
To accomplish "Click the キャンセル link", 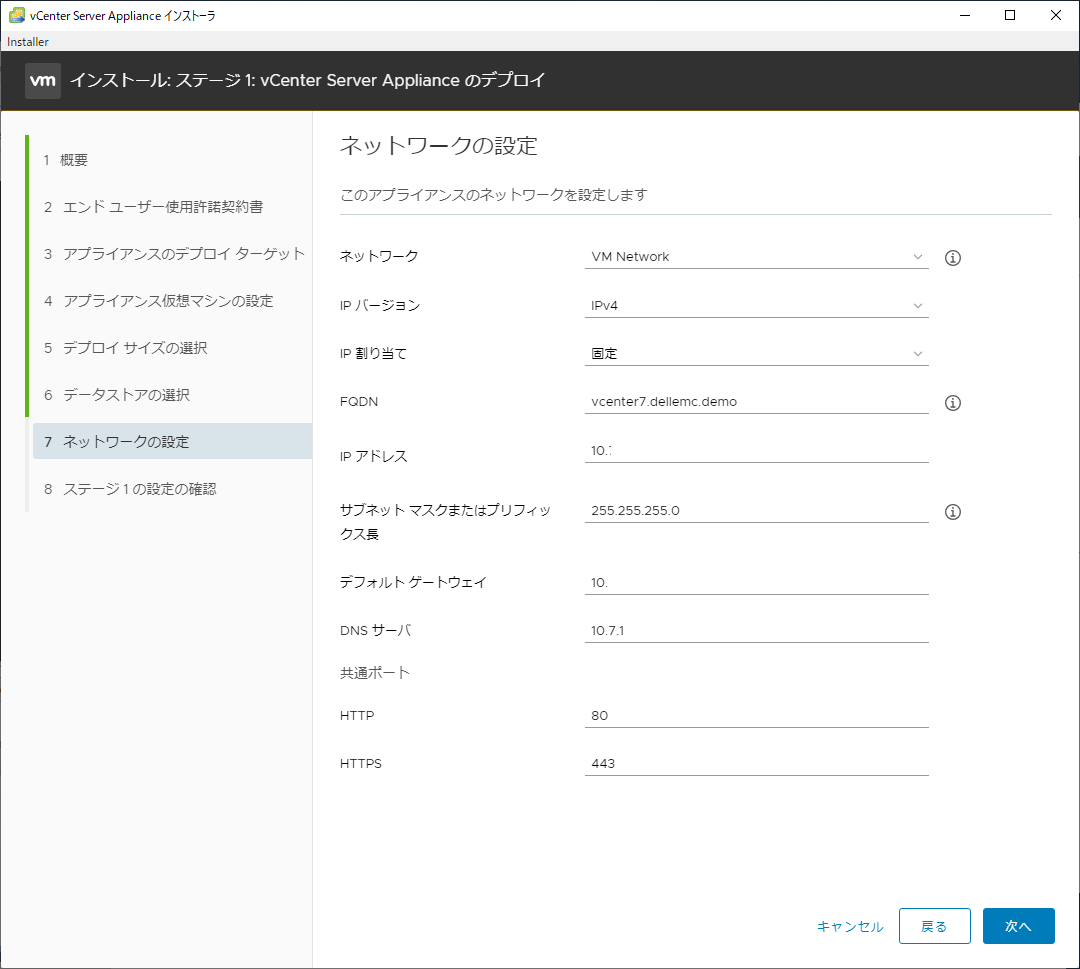I will 850,926.
